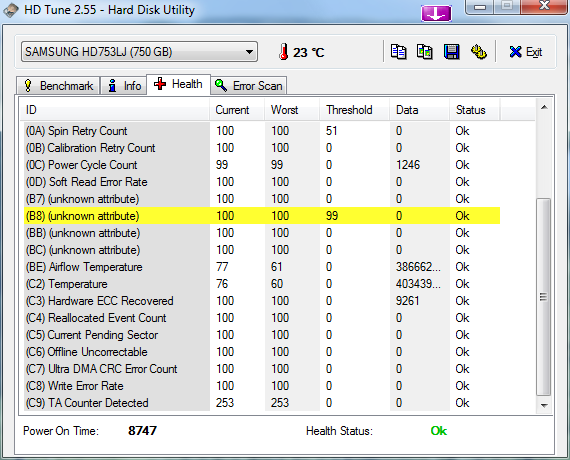The image size is (570, 460).
Task: Select the (C6) Offline Uncorrectable row
Action: click(262, 352)
